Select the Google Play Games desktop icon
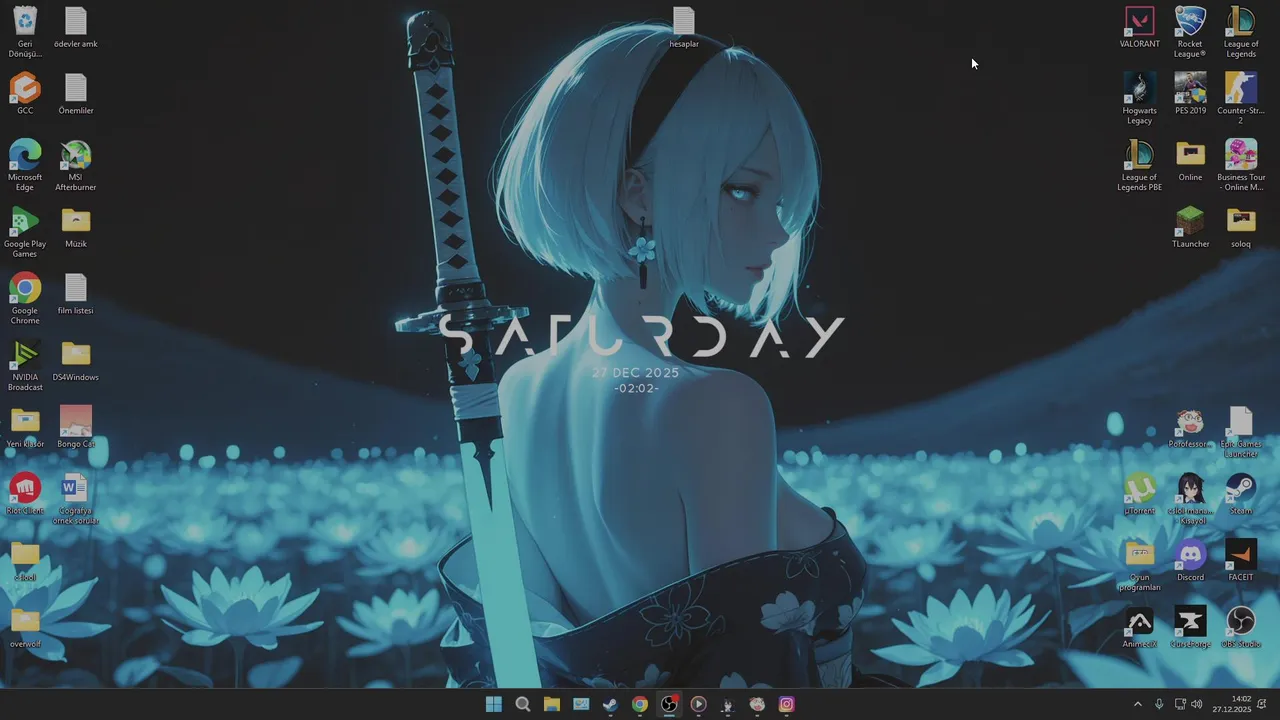The image size is (1280, 720). point(25,232)
